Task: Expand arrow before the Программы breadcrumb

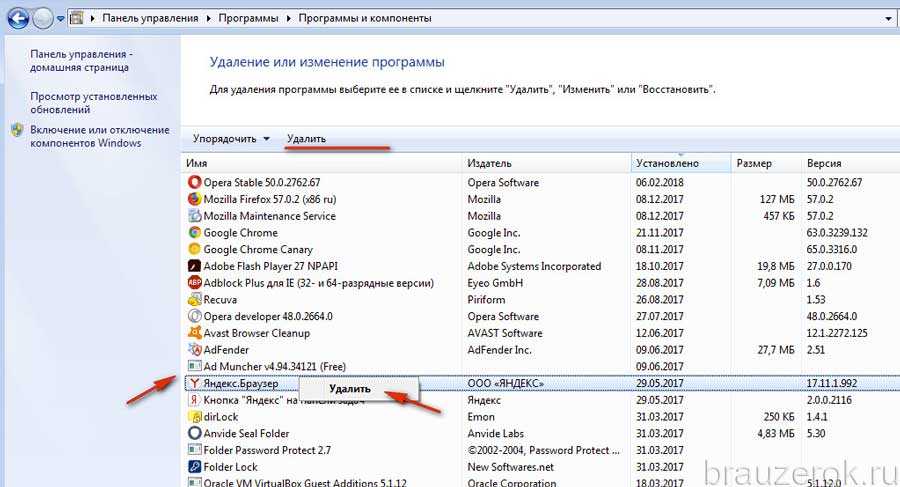Action: pos(209,18)
